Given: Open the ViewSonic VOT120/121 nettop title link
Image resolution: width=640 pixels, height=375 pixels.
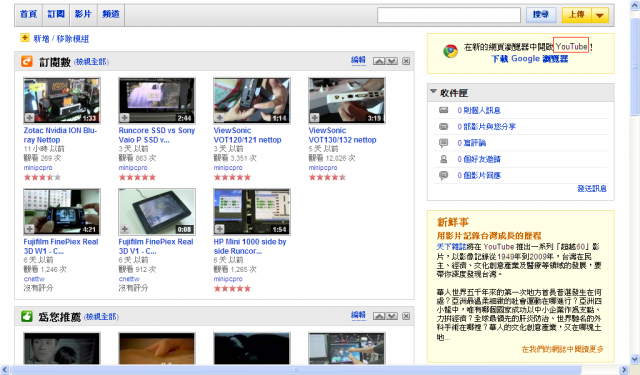Looking at the screenshot, I should [247, 135].
